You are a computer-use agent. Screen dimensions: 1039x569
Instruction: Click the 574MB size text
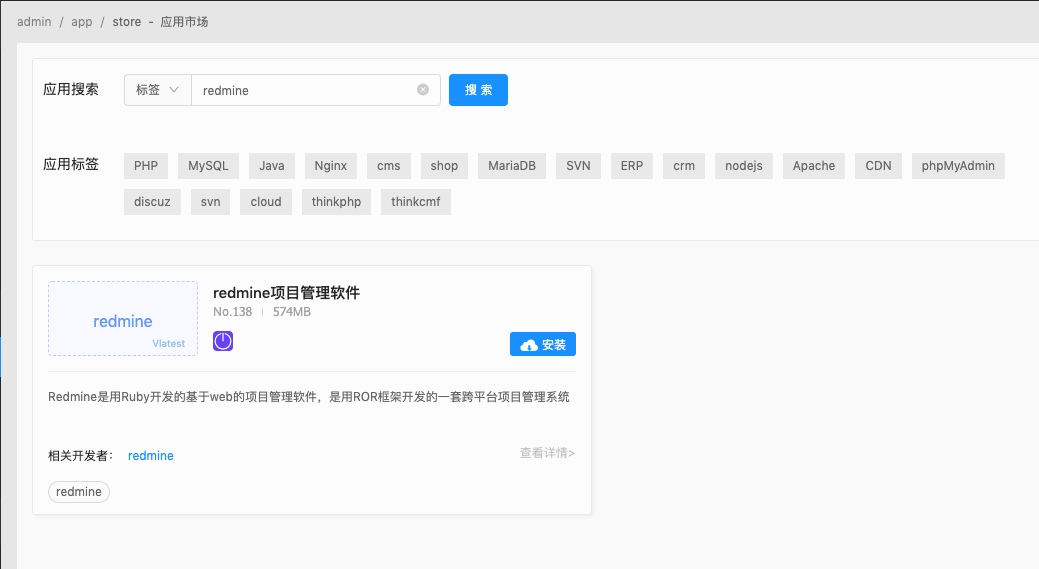click(x=292, y=312)
